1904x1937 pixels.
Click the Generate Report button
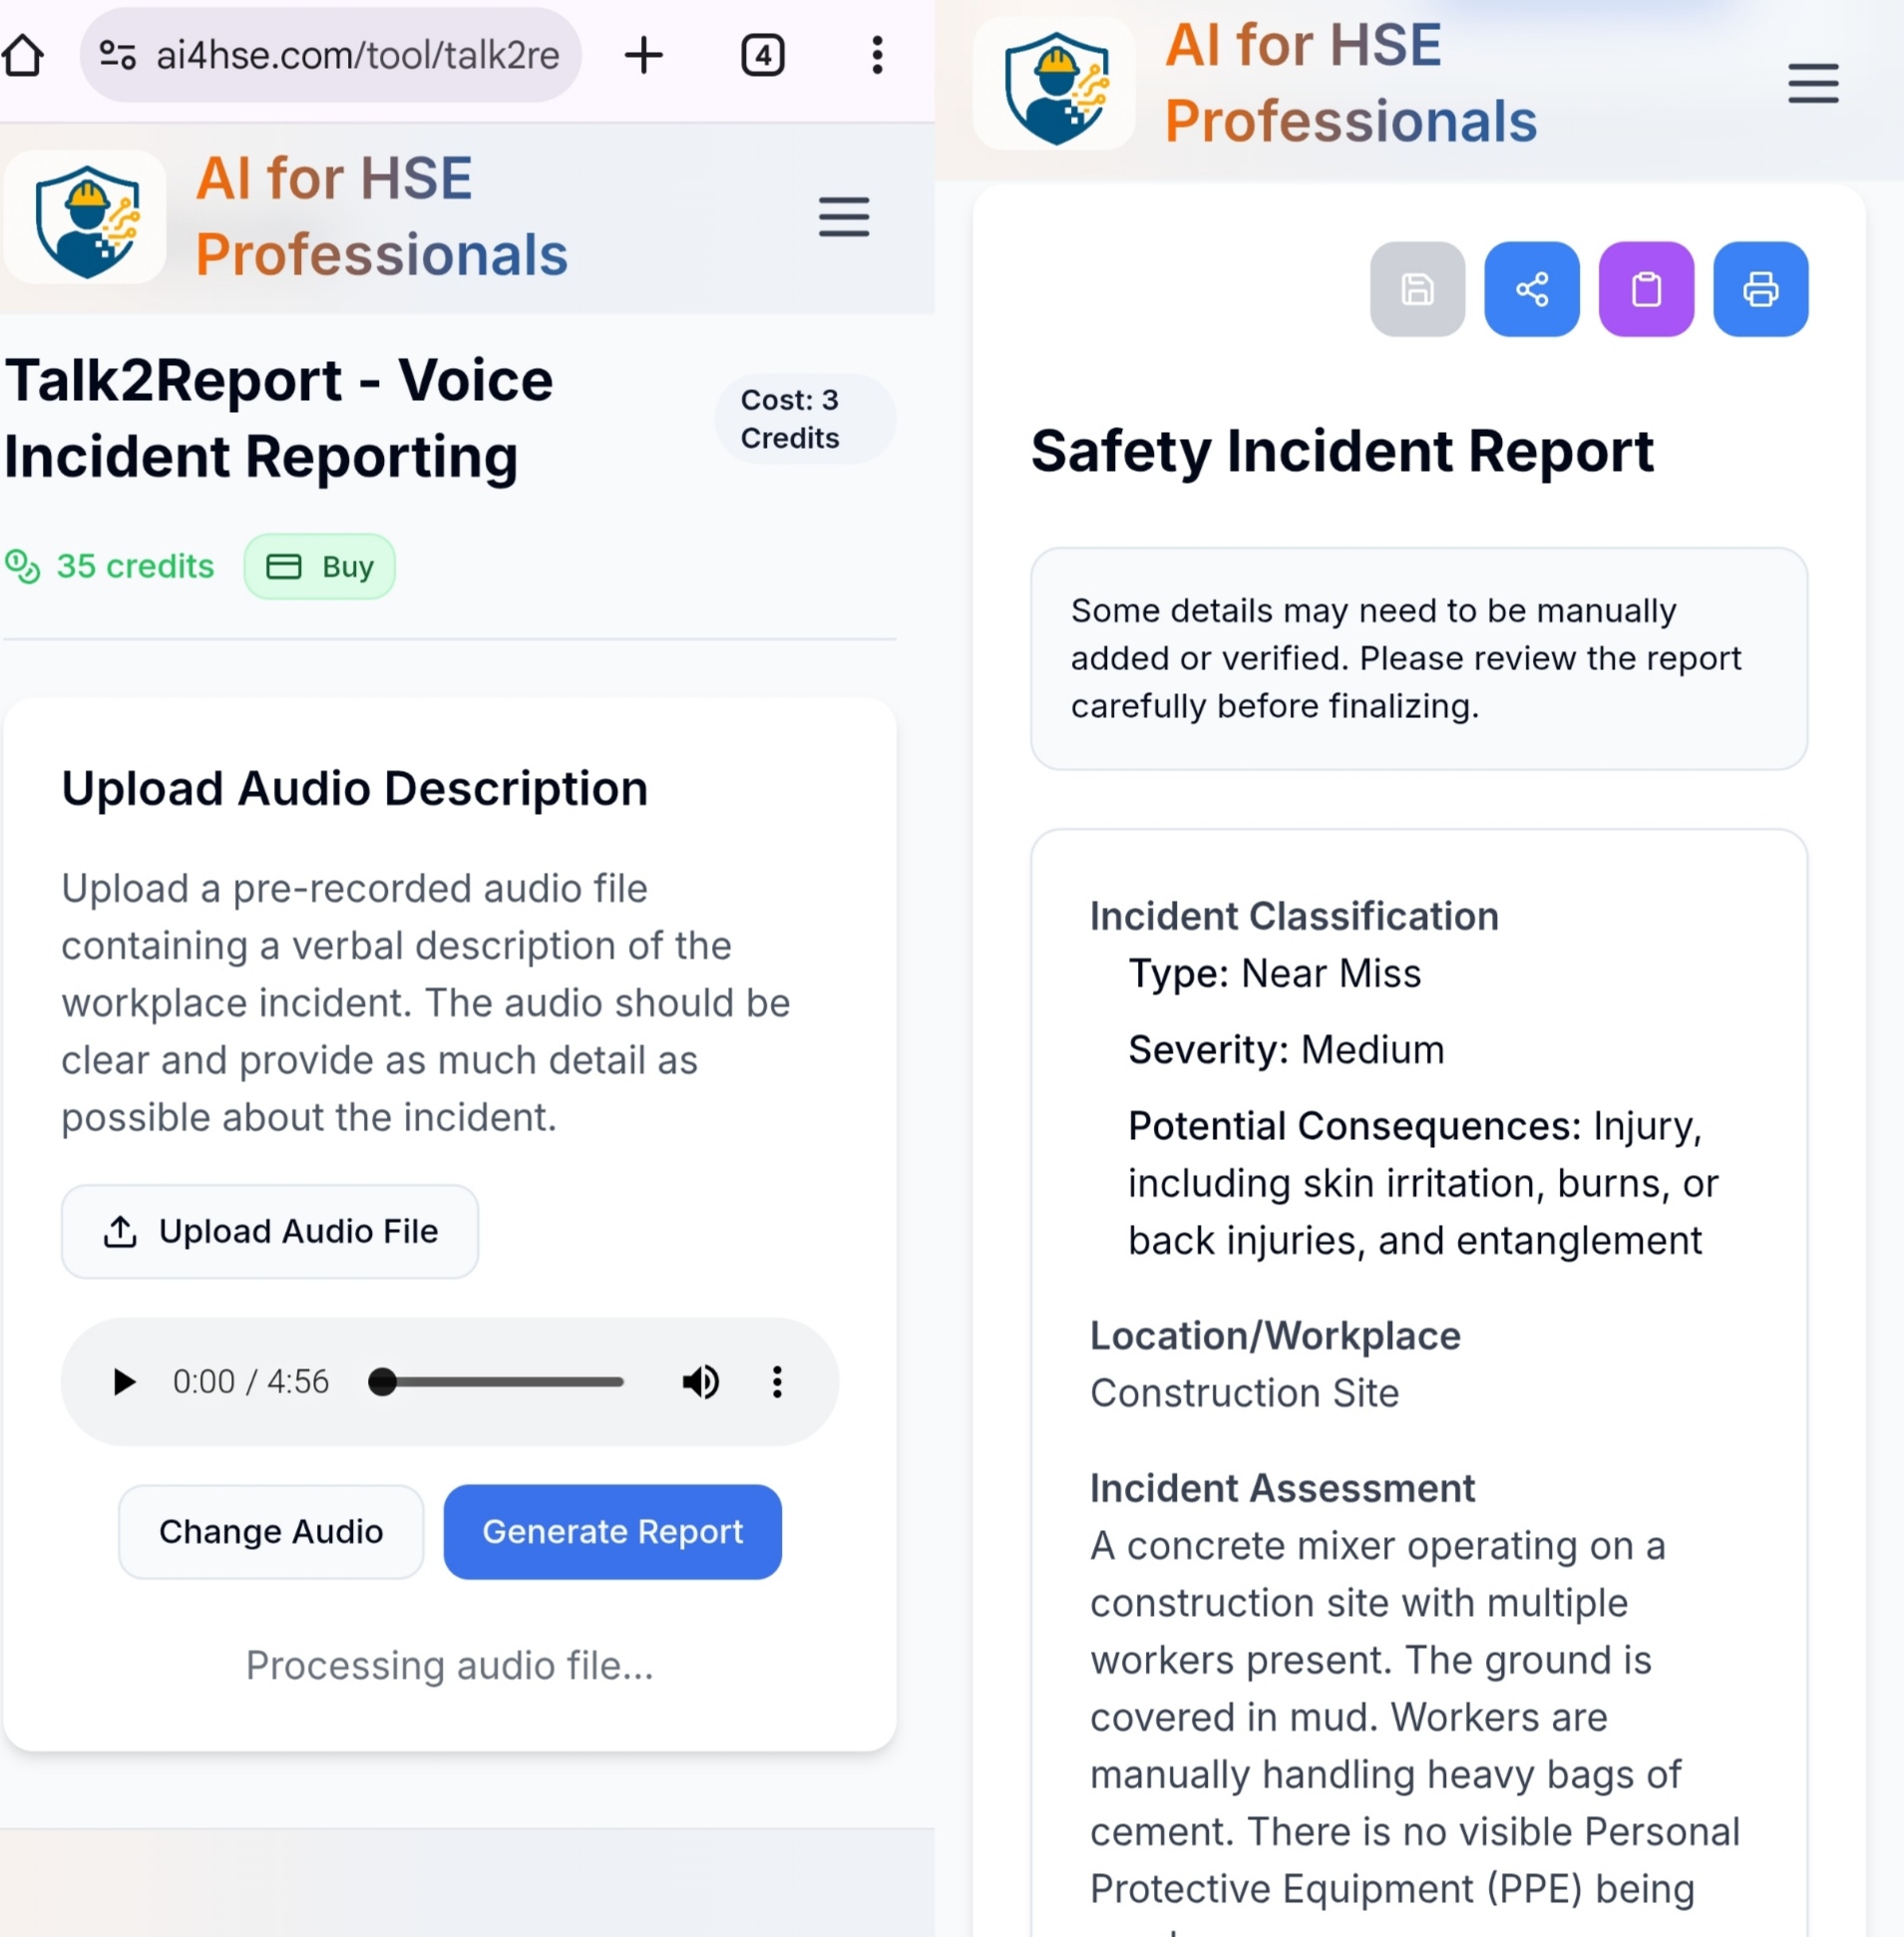click(612, 1531)
